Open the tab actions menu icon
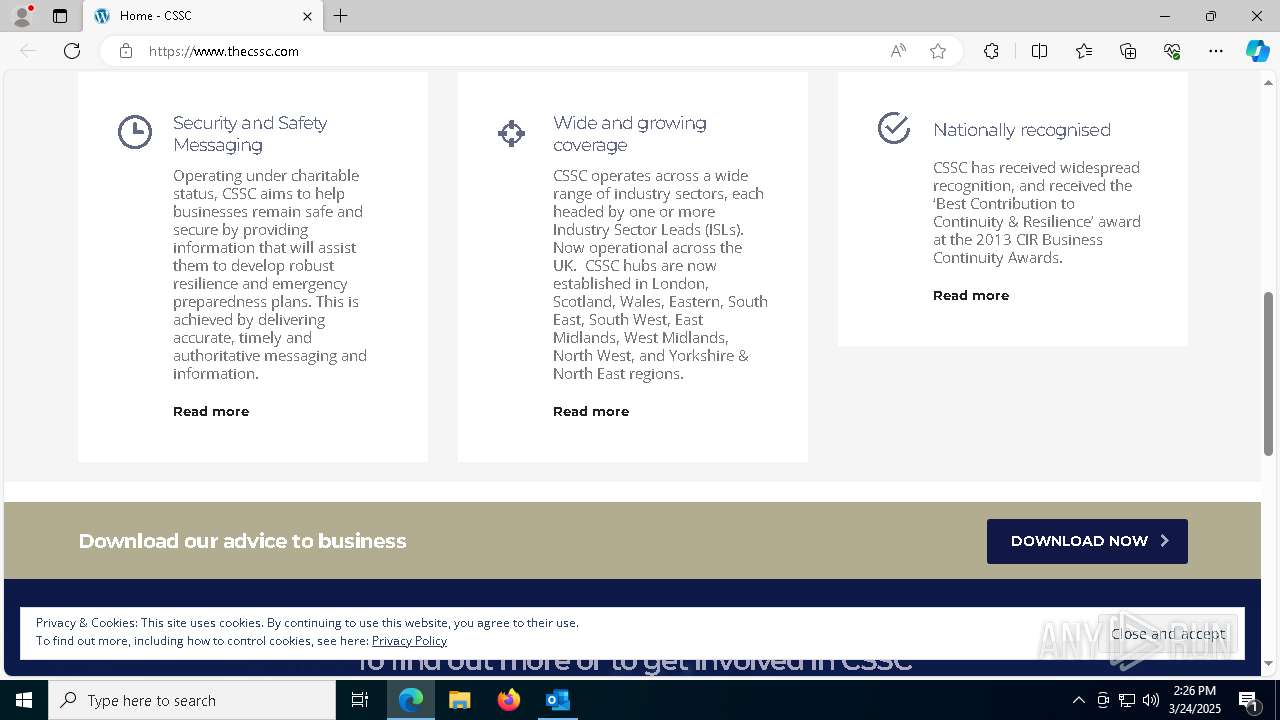Image resolution: width=1280 pixels, height=720 pixels. (x=60, y=16)
